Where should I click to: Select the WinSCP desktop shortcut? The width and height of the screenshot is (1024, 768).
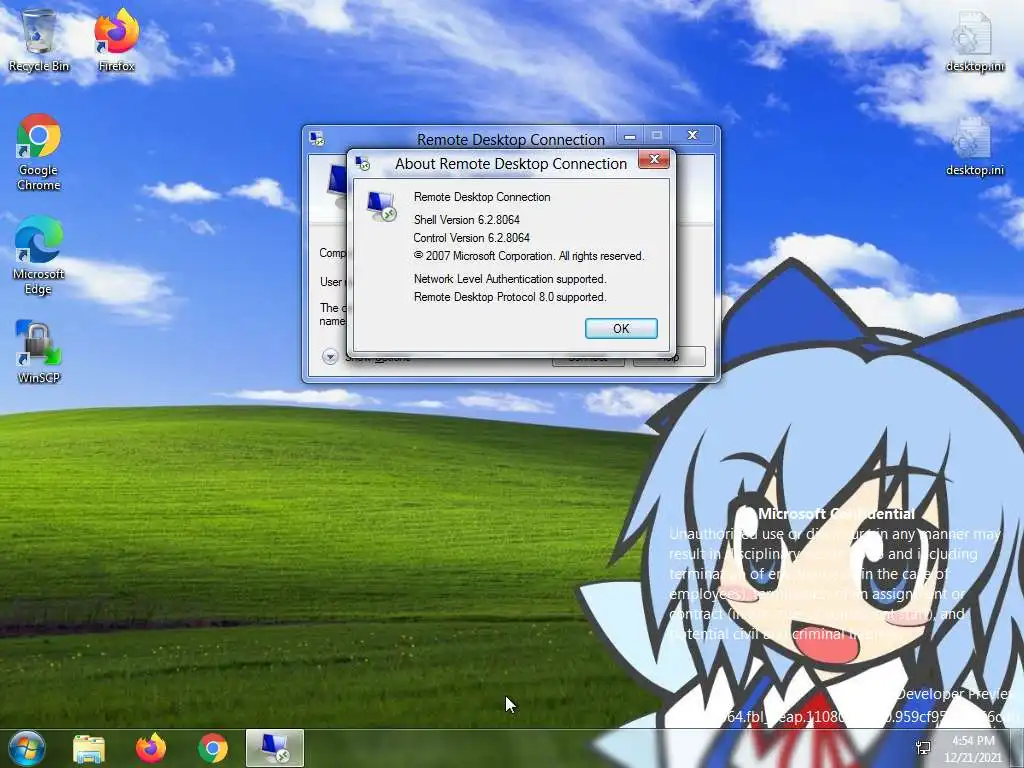coord(39,351)
